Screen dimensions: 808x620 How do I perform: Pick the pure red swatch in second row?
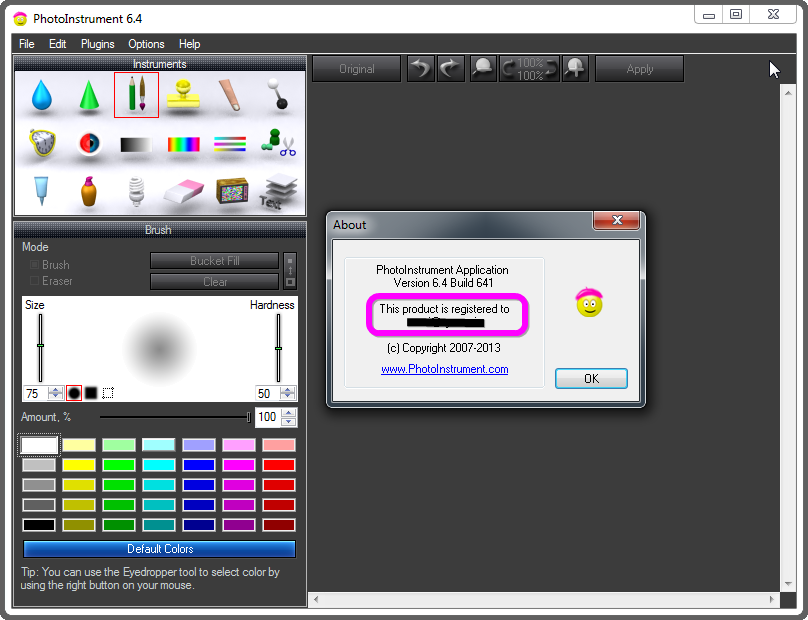[279, 465]
